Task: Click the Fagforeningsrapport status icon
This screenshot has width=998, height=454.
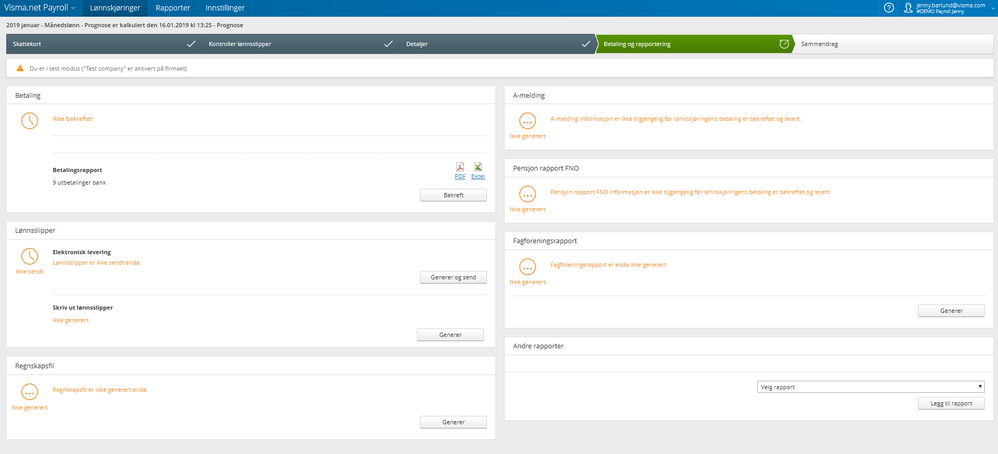Action: 528,267
